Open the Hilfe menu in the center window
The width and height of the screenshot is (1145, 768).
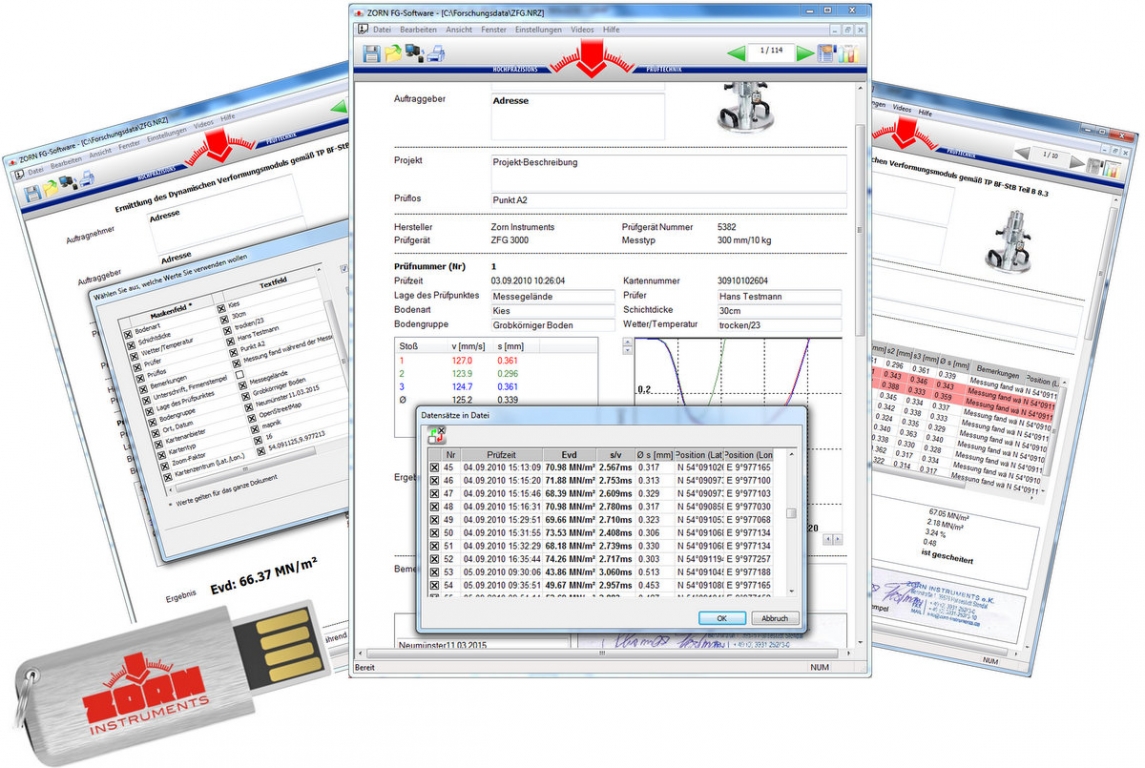click(x=611, y=30)
